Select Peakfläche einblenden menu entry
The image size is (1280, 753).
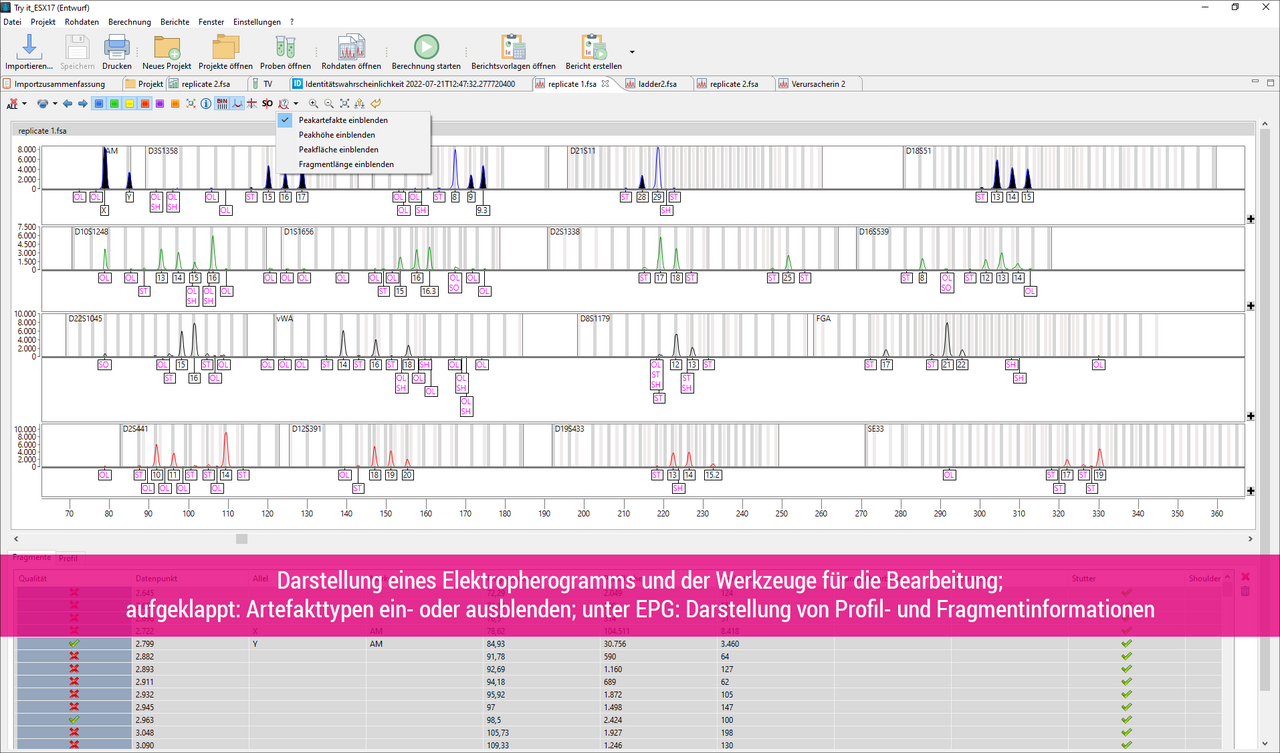(x=338, y=150)
